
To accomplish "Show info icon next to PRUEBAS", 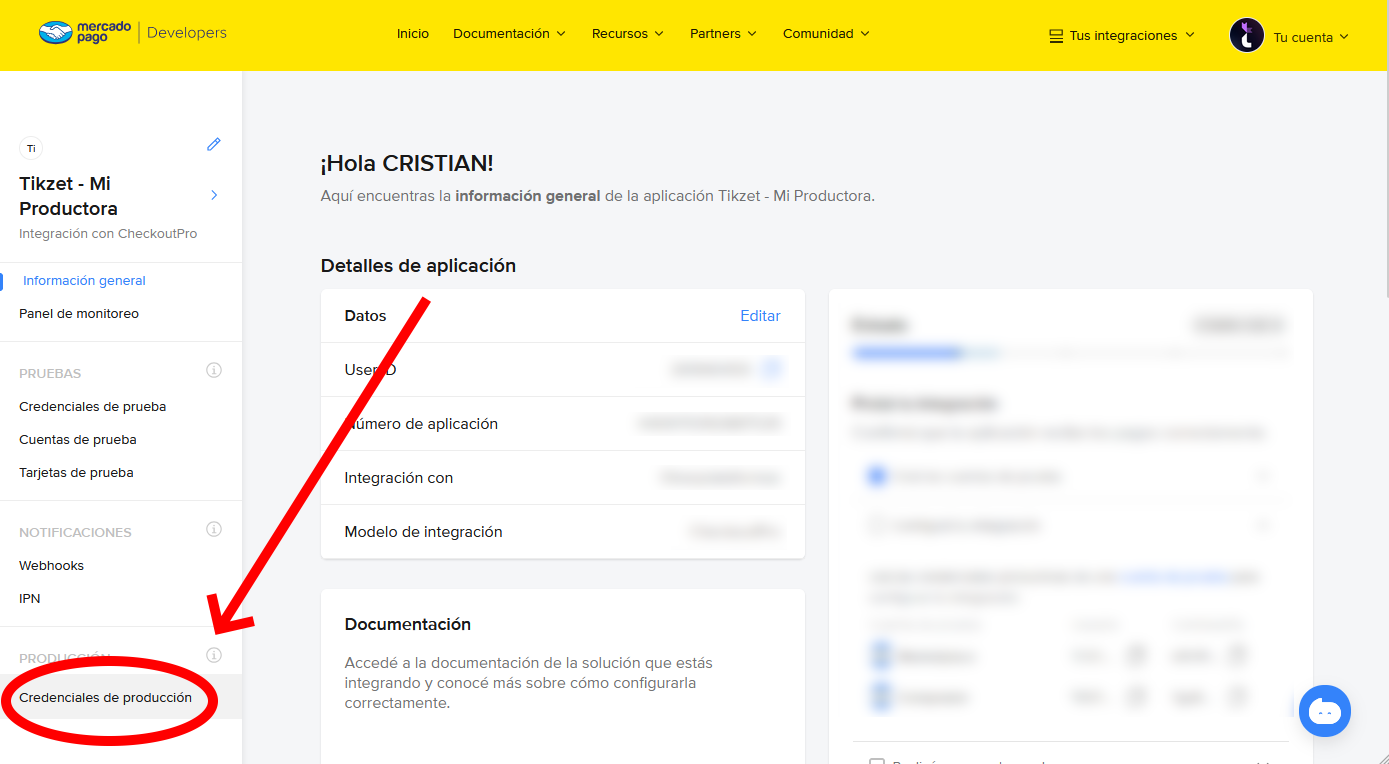I will point(214,370).
